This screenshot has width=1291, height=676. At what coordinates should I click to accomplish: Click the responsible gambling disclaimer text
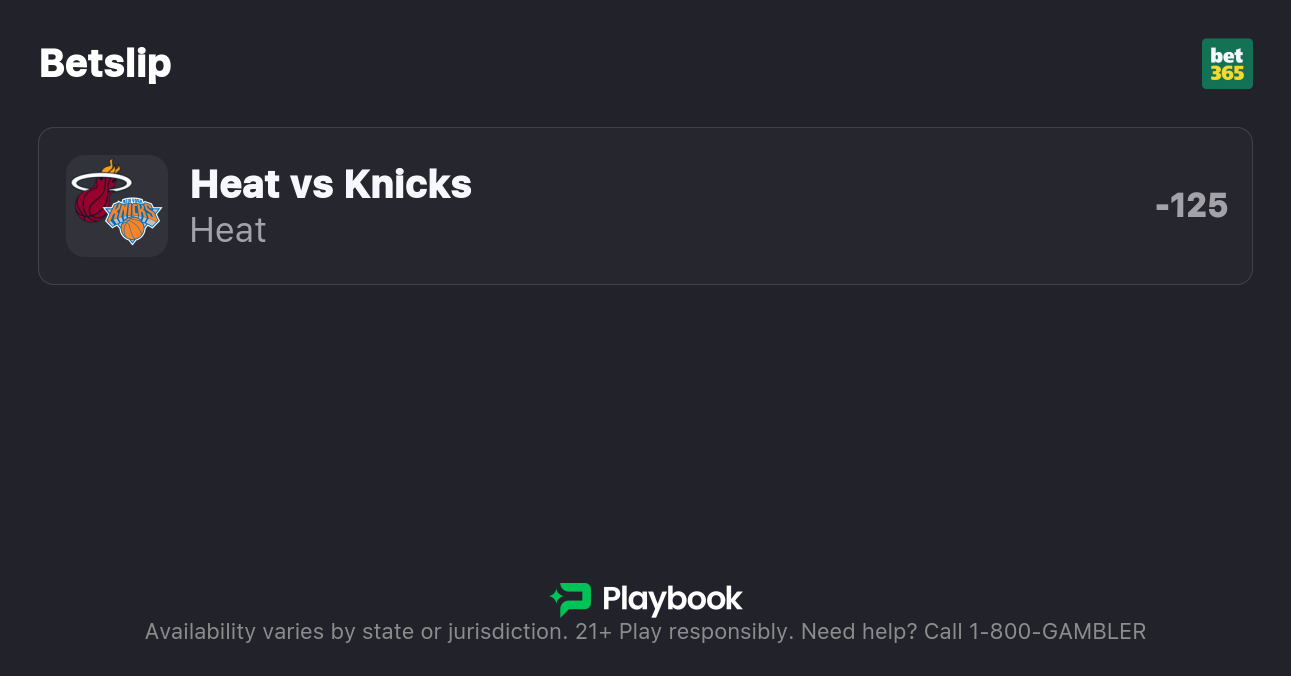pyautogui.click(x=645, y=631)
